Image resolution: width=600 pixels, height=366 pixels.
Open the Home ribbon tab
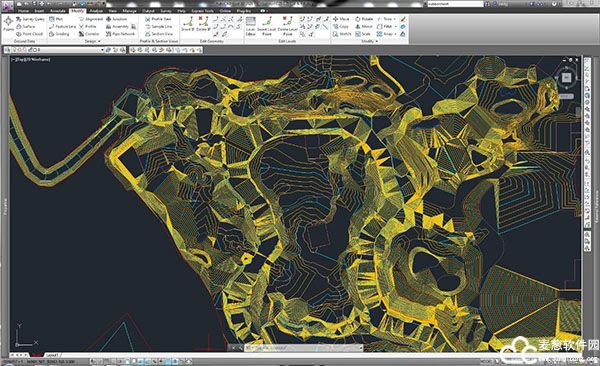pyautogui.click(x=23, y=11)
